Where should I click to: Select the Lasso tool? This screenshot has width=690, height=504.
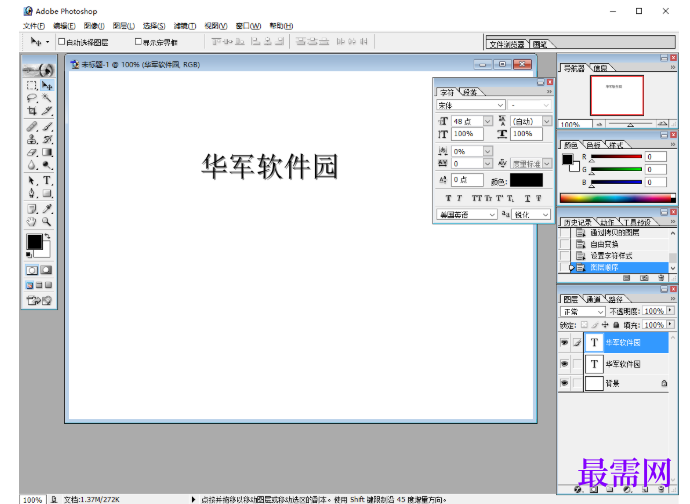coord(32,98)
